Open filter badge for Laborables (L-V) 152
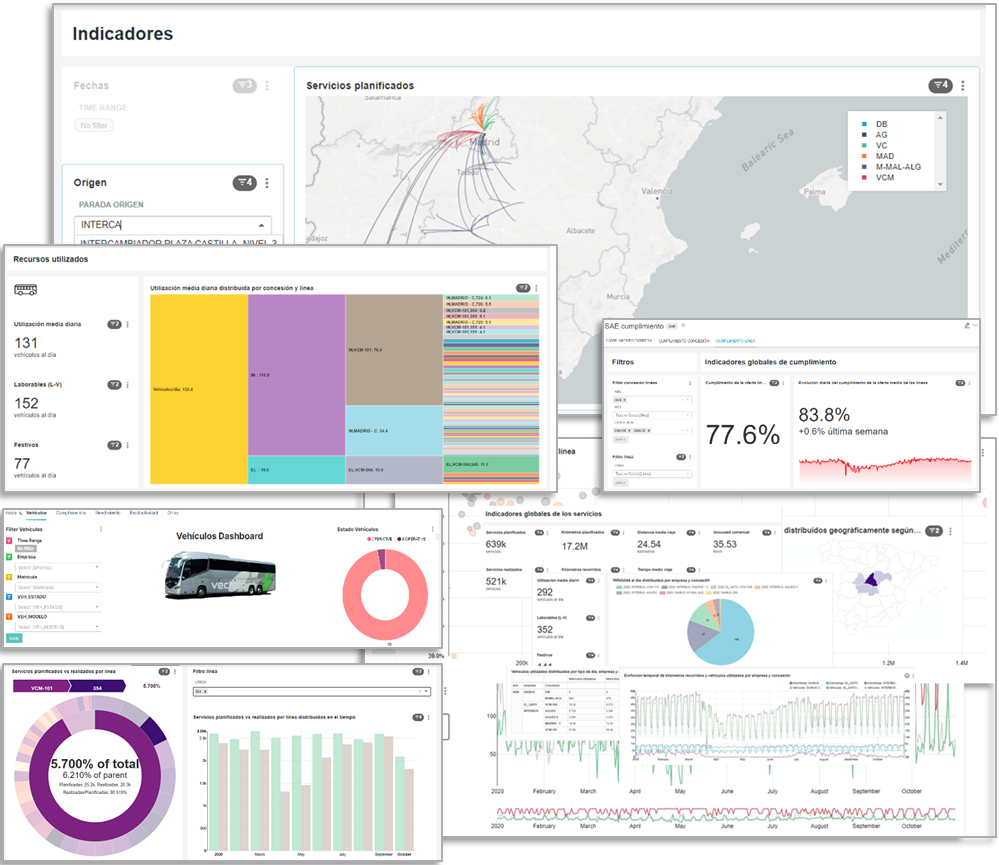Screen dimensions: 999x865 114,385
